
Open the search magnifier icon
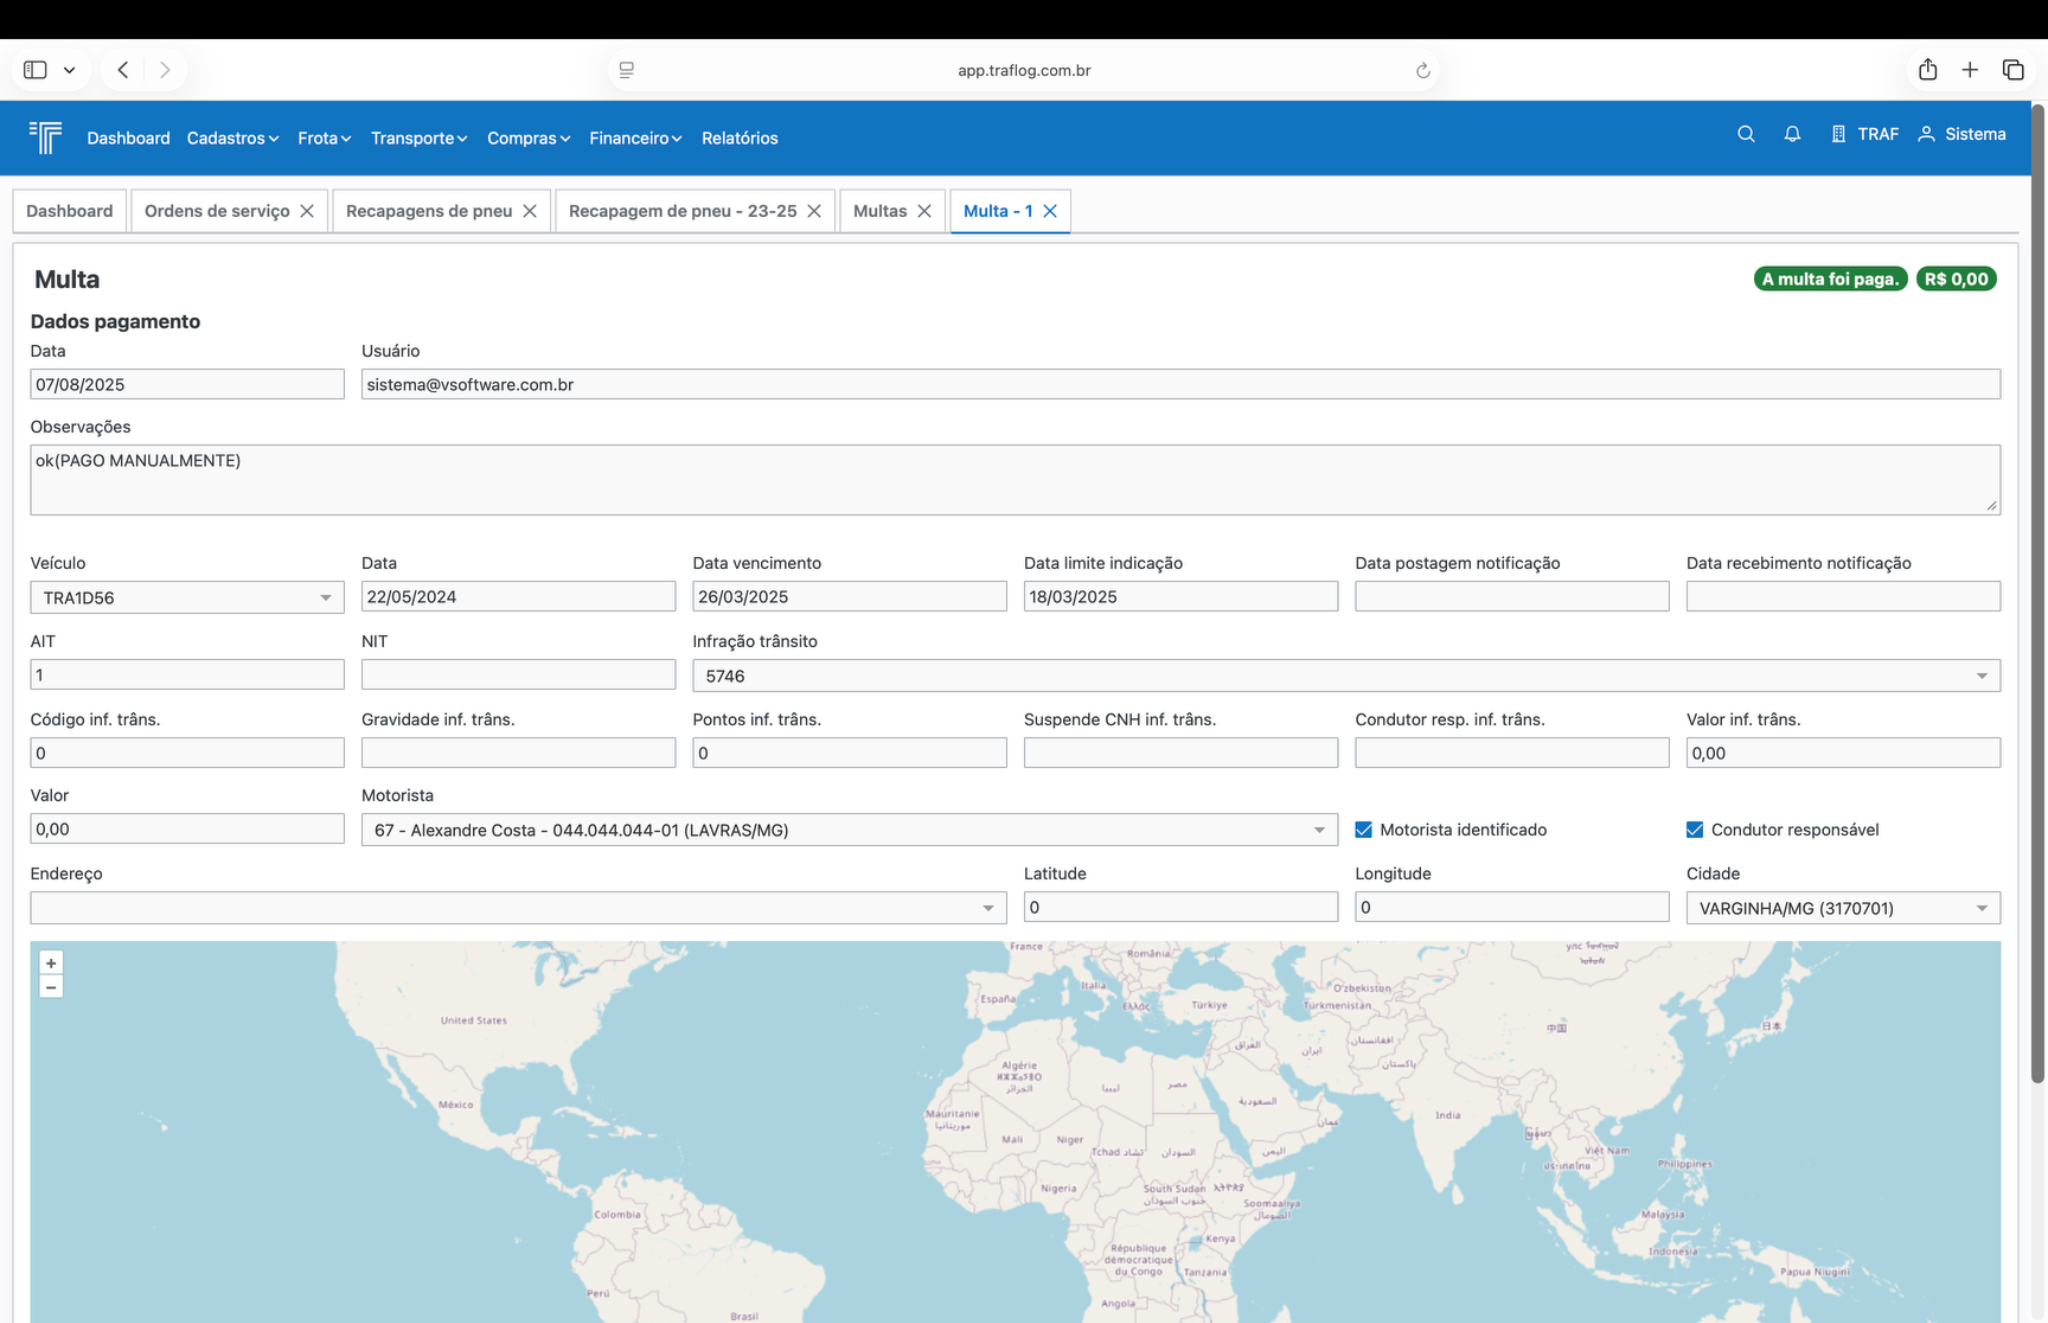pos(1746,134)
